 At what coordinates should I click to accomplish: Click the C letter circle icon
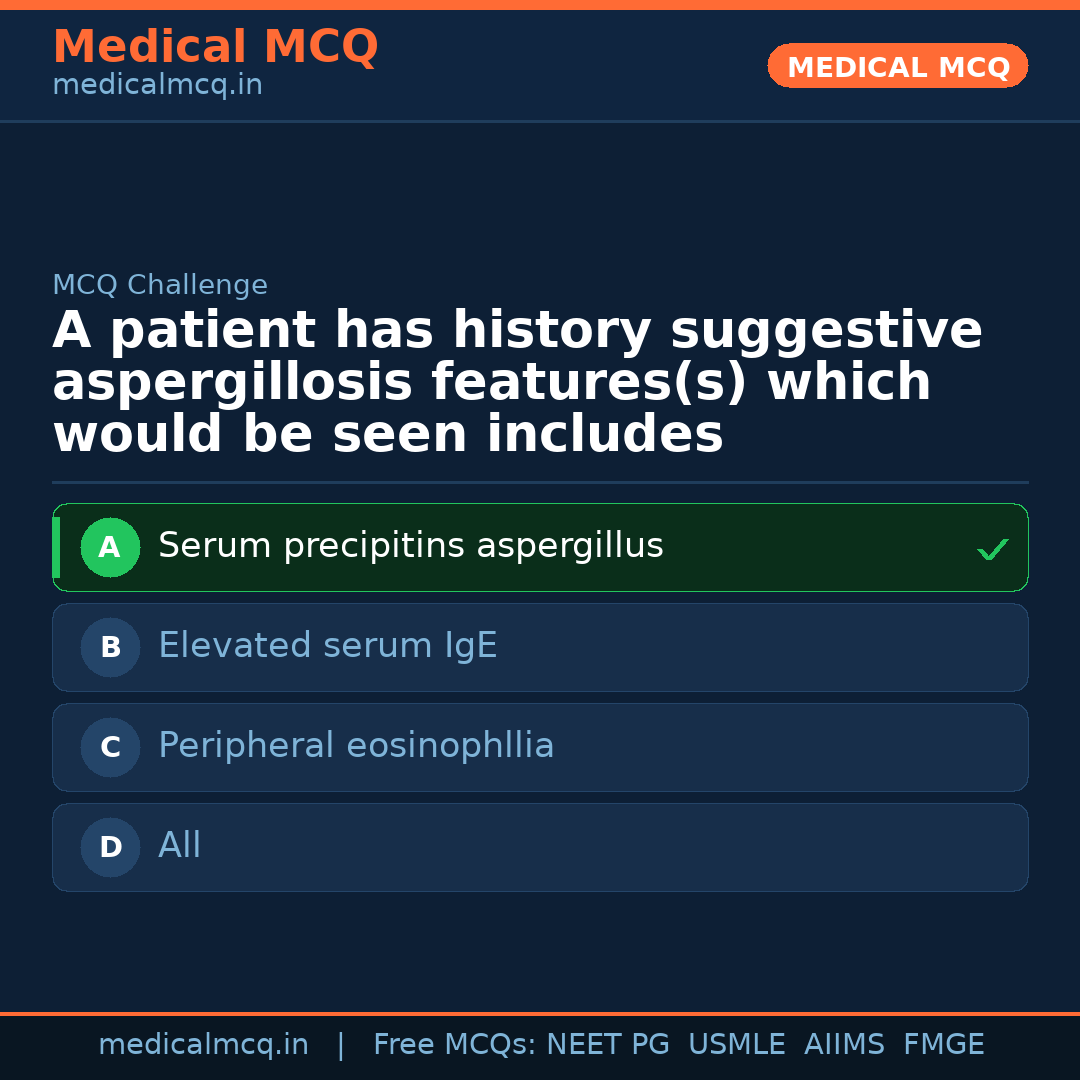pyautogui.click(x=110, y=747)
